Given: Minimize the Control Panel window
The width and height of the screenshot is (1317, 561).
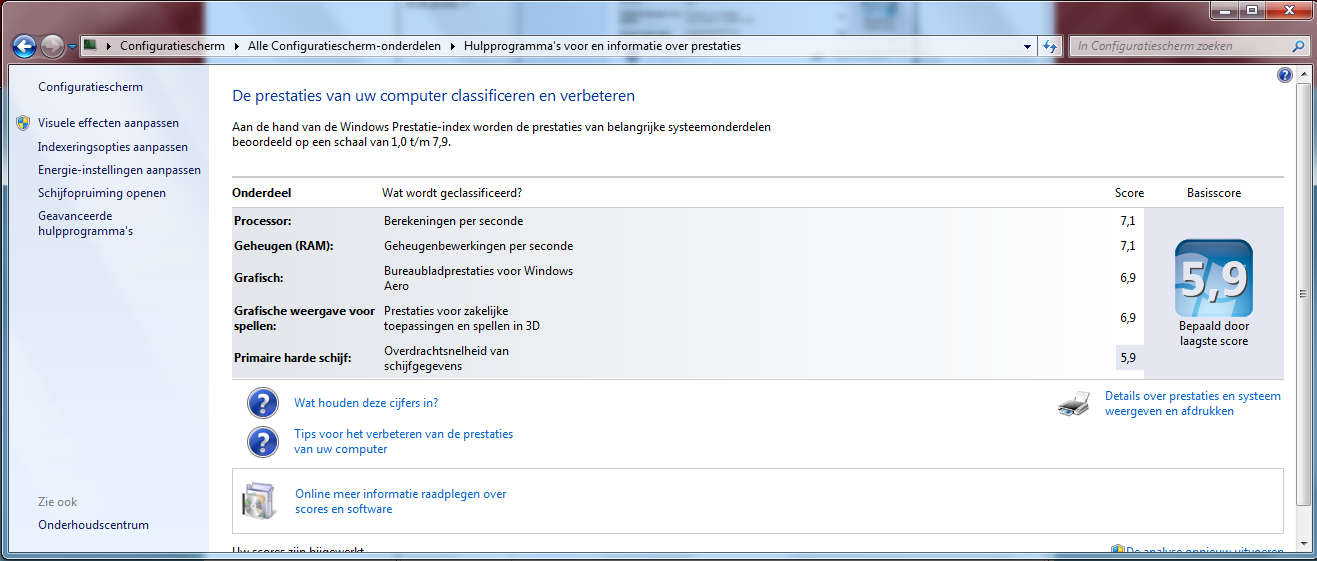Looking at the screenshot, I should [1224, 10].
